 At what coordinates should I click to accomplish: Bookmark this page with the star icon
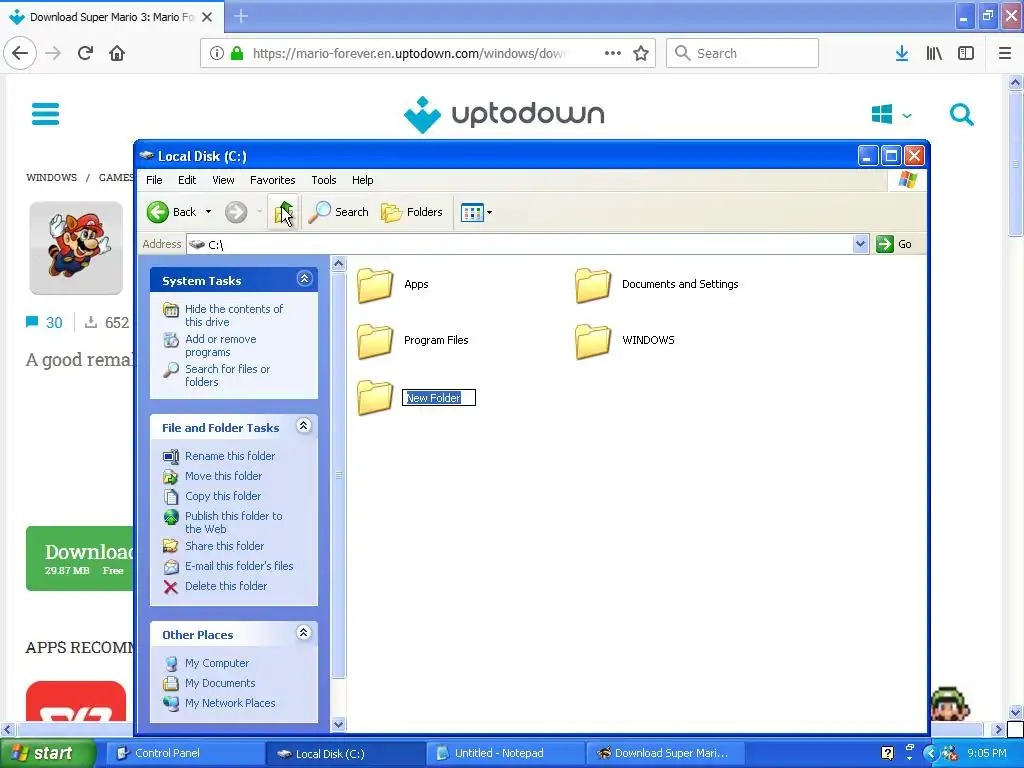pyautogui.click(x=641, y=53)
